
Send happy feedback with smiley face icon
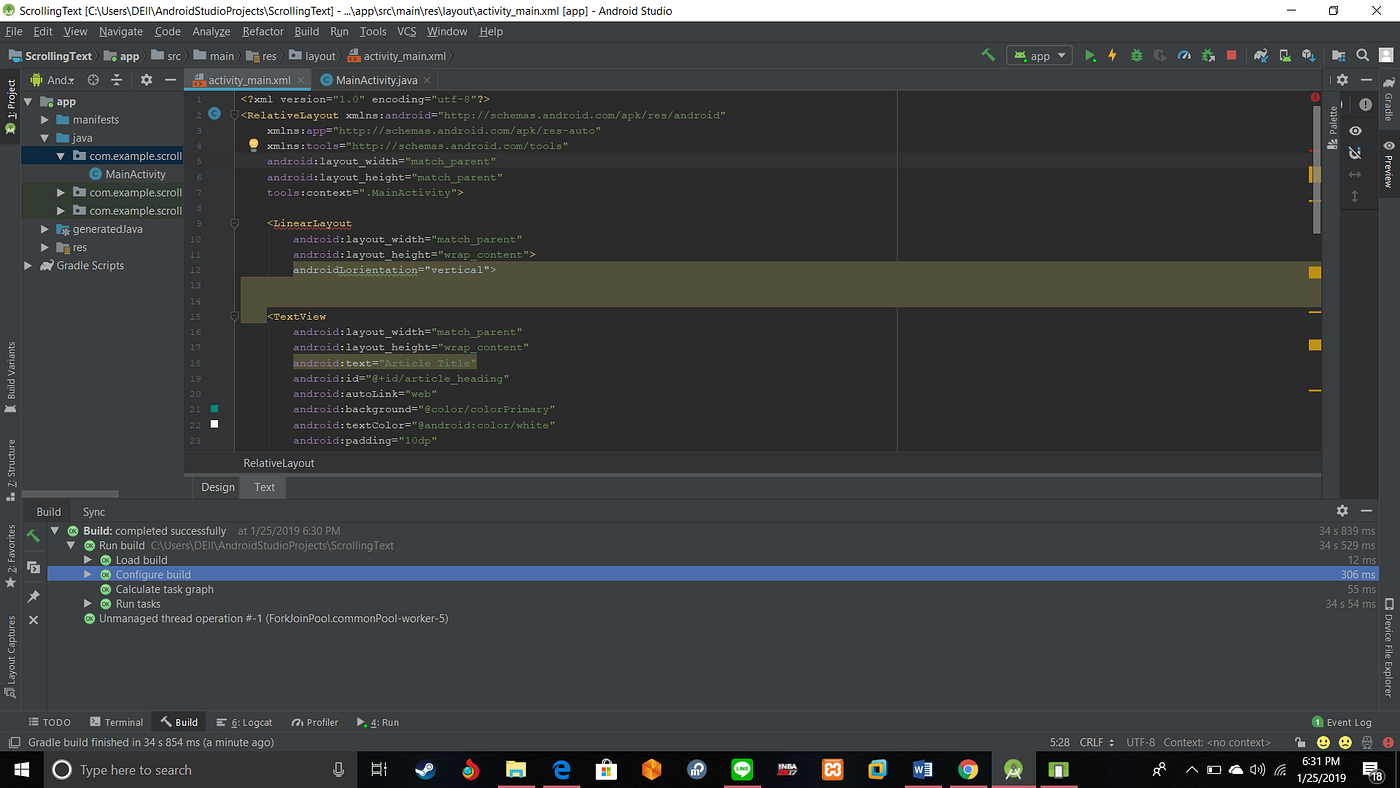(x=1323, y=742)
